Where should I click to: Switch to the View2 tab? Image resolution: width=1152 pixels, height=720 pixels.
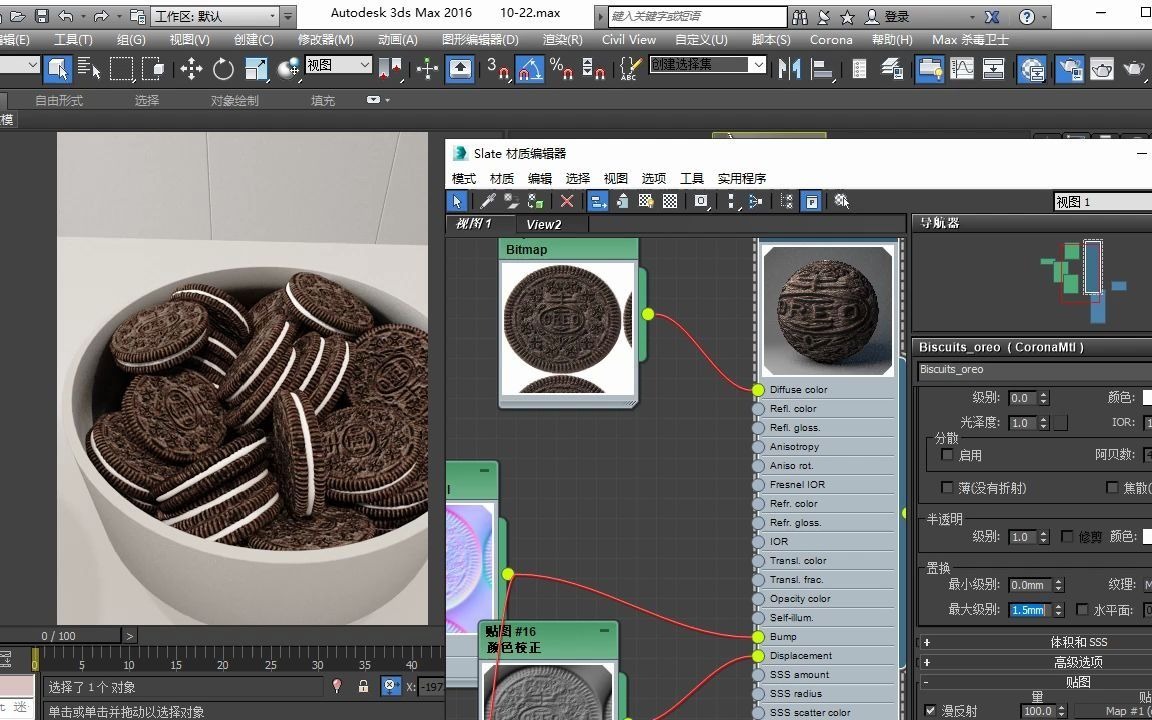[x=544, y=224]
